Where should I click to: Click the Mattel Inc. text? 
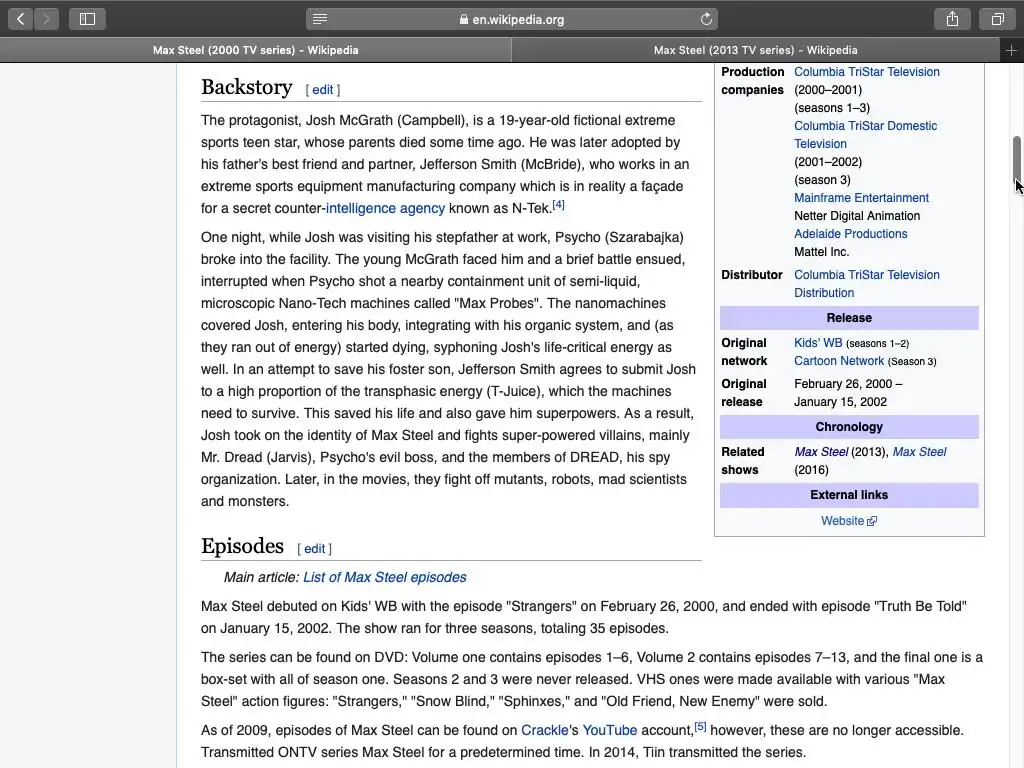[x=822, y=252]
